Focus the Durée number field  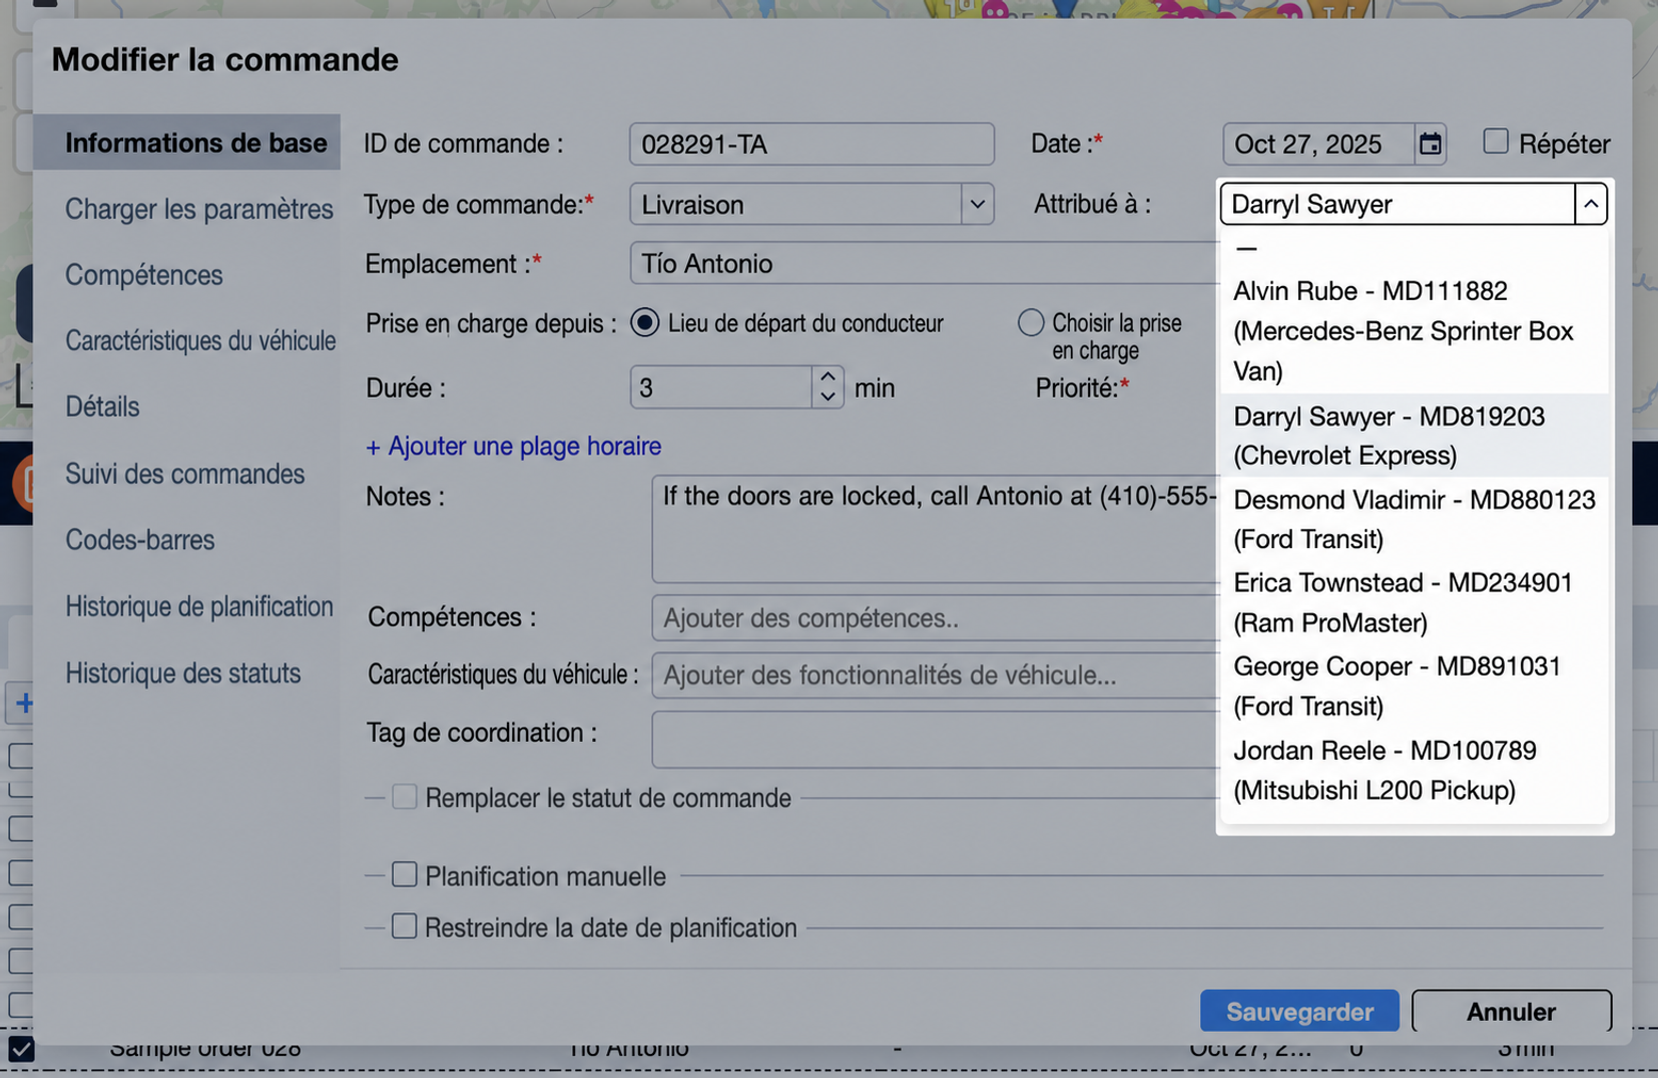(721, 387)
